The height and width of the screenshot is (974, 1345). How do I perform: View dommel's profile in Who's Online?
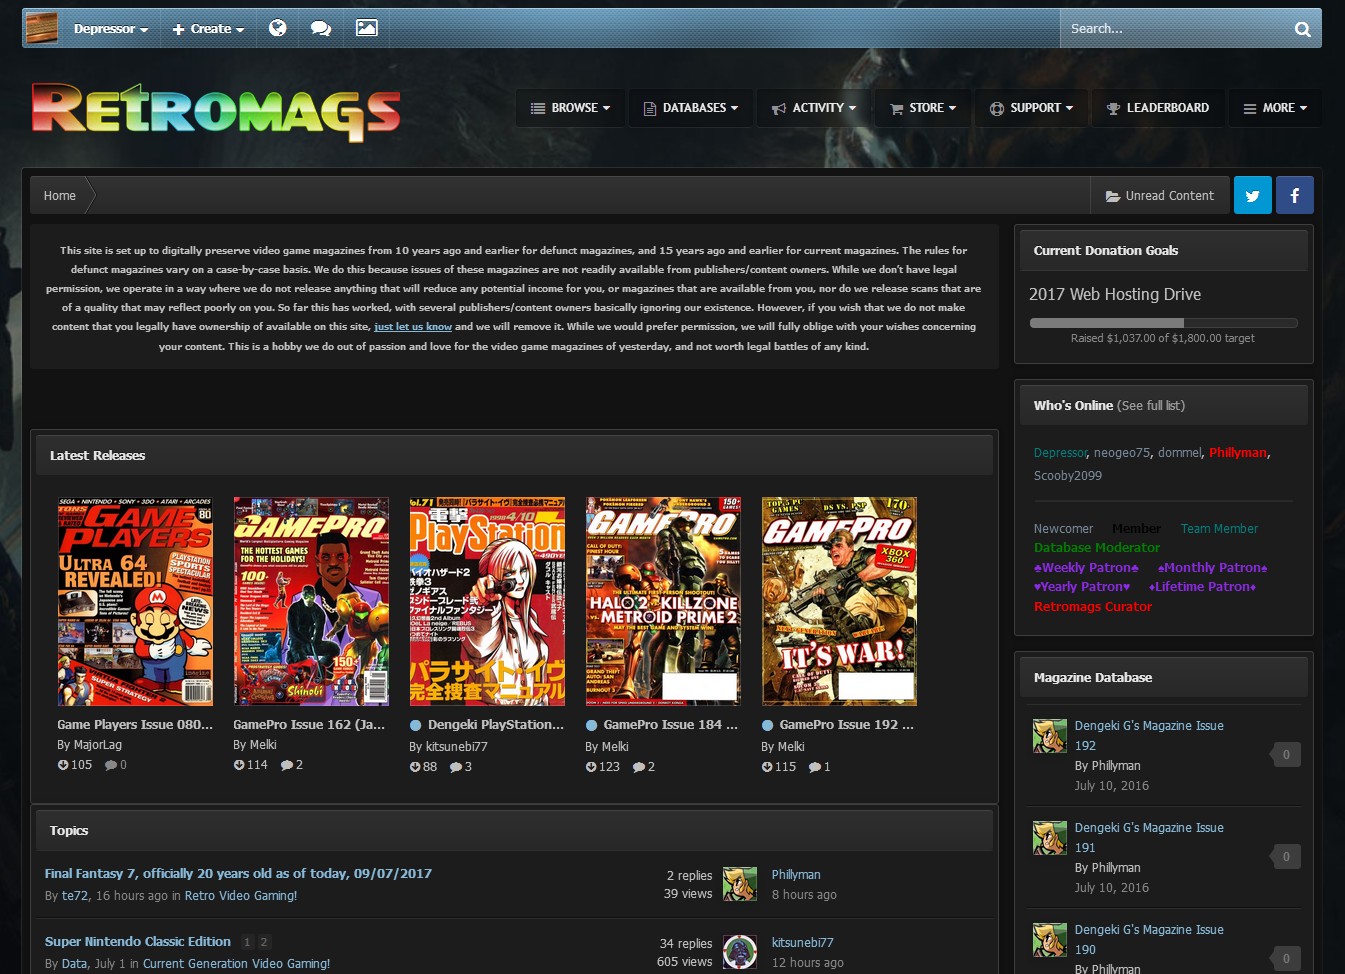point(1180,453)
